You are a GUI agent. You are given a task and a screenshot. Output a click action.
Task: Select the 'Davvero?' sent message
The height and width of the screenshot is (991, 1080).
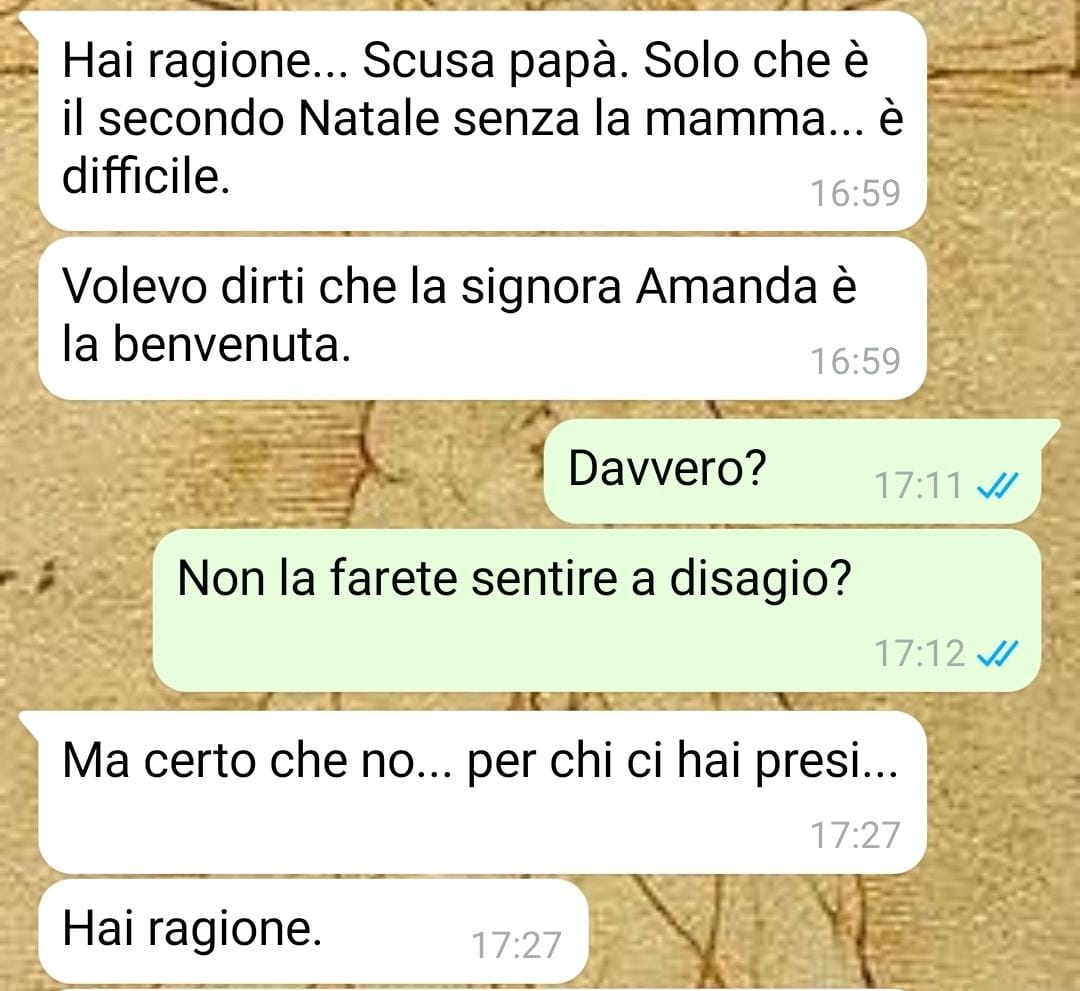(x=792, y=472)
